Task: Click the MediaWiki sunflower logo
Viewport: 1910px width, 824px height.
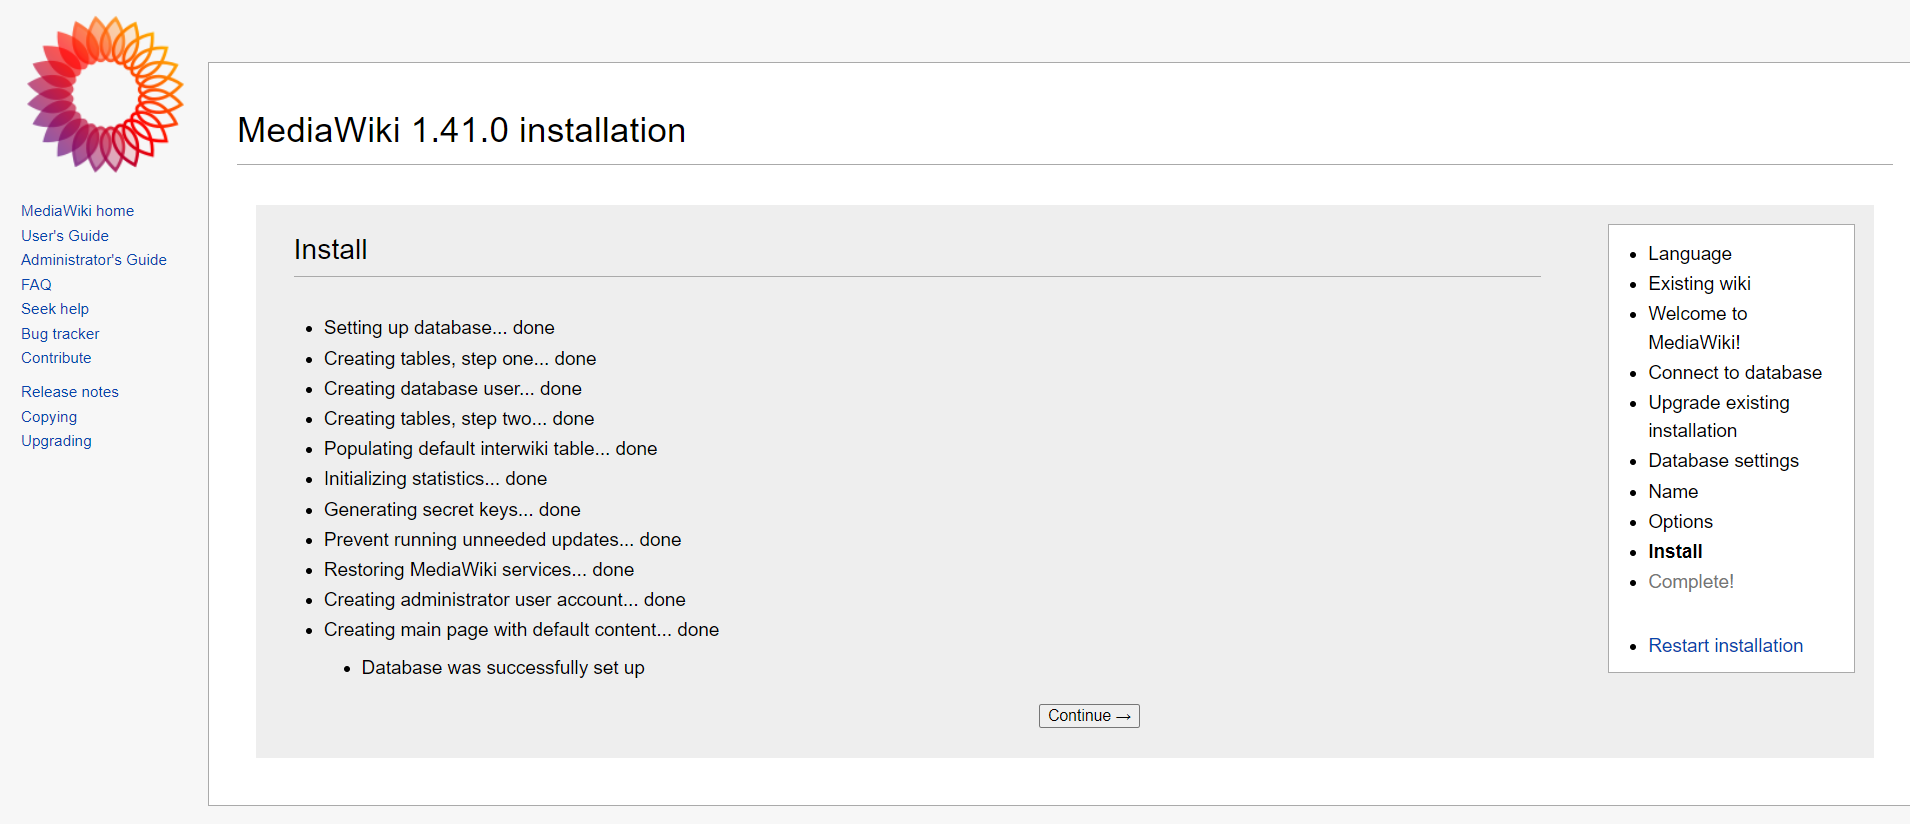Action: point(105,94)
